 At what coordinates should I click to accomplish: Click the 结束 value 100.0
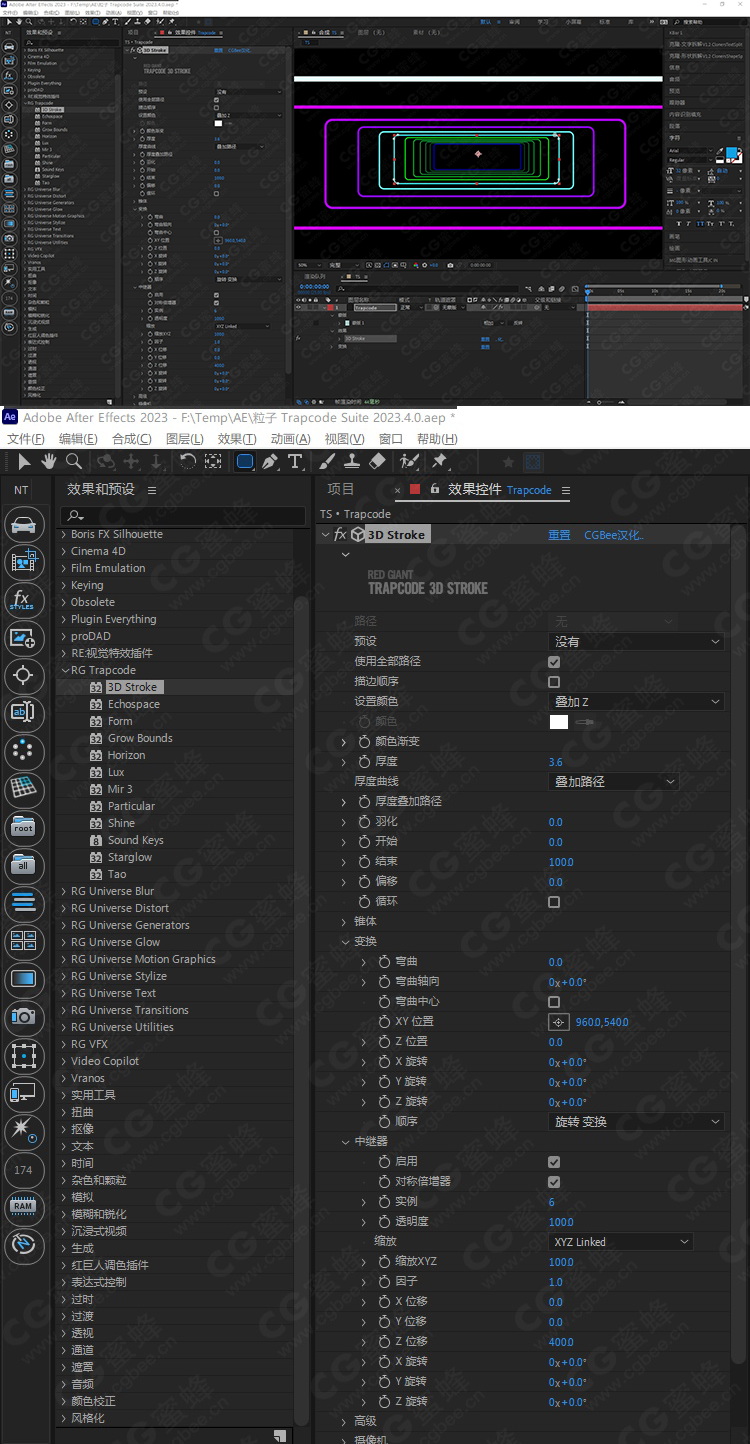pyautogui.click(x=561, y=862)
